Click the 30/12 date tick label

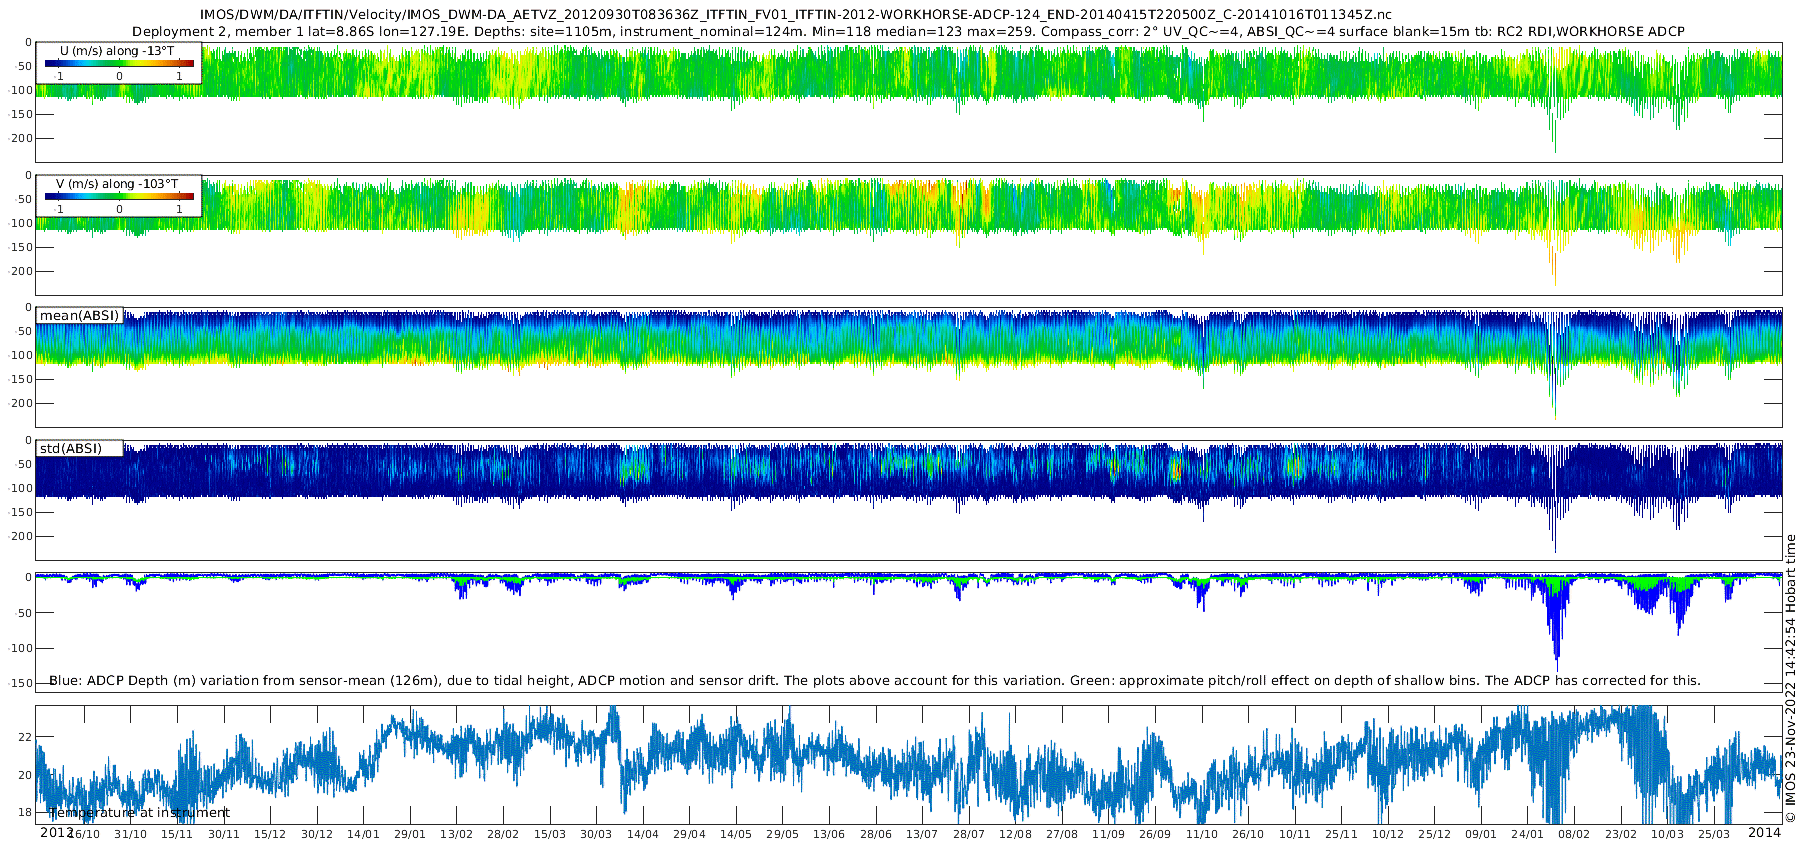click(317, 835)
